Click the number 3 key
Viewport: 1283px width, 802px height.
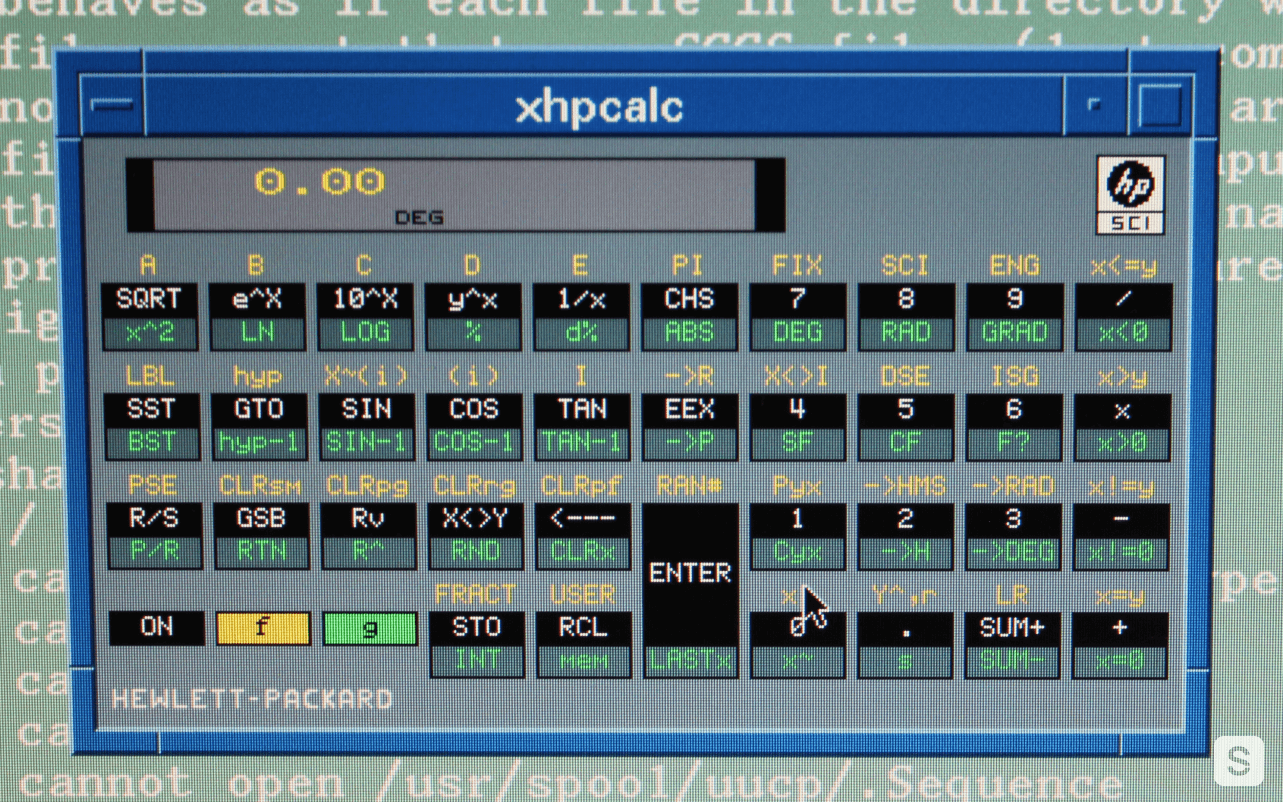tap(1013, 536)
